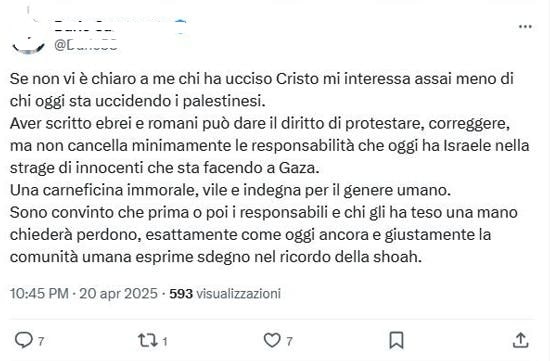
Task: Bookmark this post
Action: [x=396, y=340]
